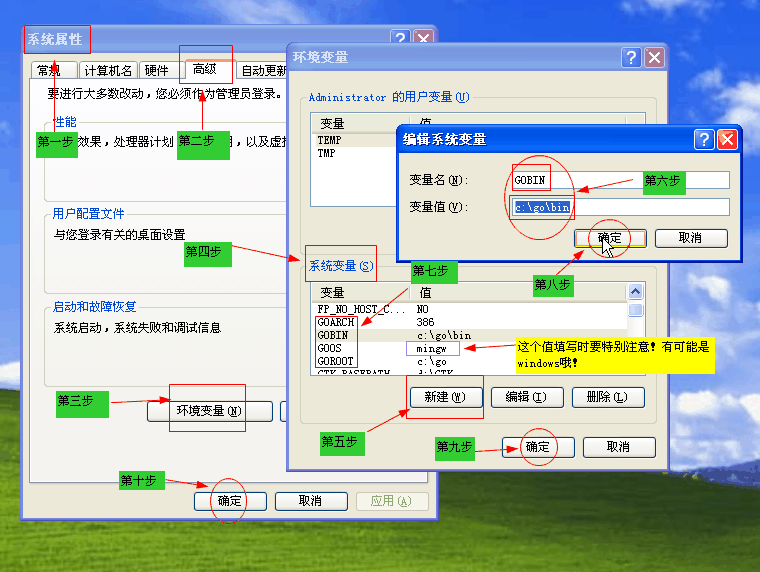This screenshot has height=572, width=760.
Task: Close the 编辑系统变量 dialog
Action: click(x=727, y=140)
